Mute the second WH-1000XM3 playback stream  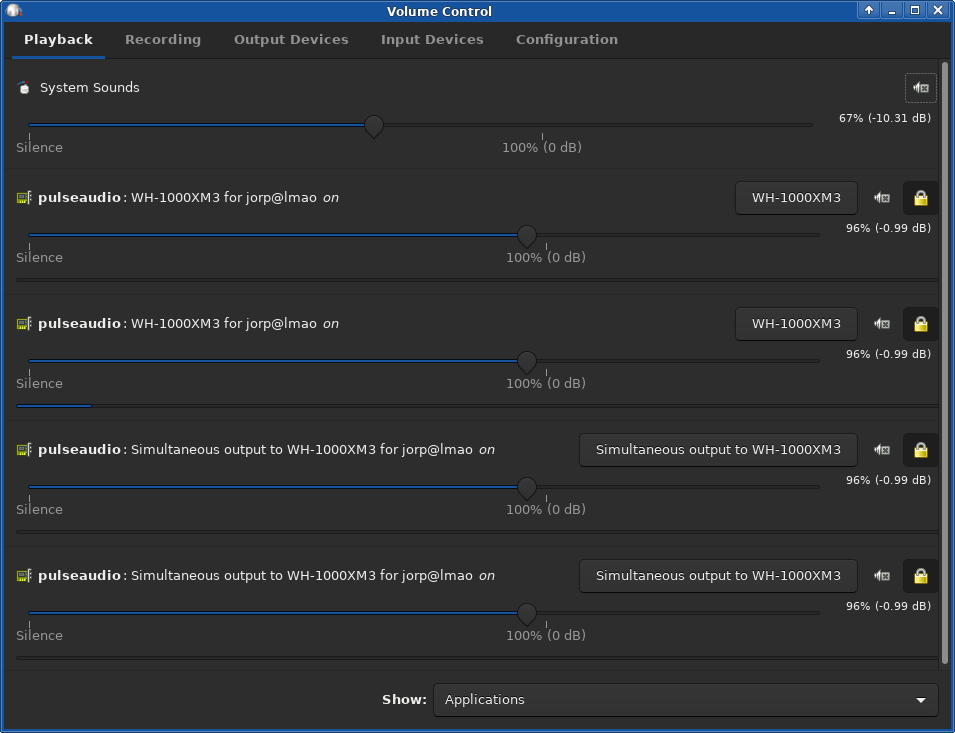pyautogui.click(x=881, y=324)
